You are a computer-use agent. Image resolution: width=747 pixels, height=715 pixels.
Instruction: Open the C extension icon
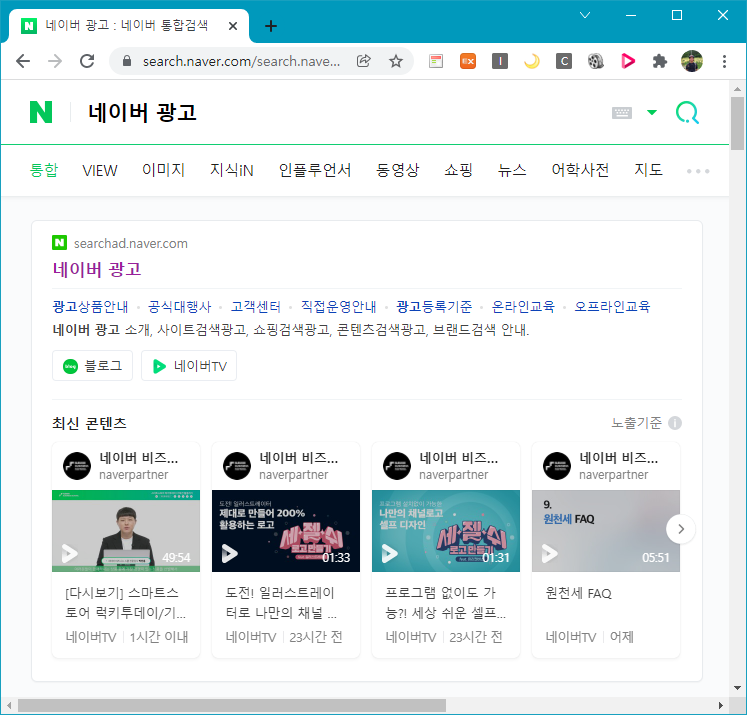click(564, 61)
